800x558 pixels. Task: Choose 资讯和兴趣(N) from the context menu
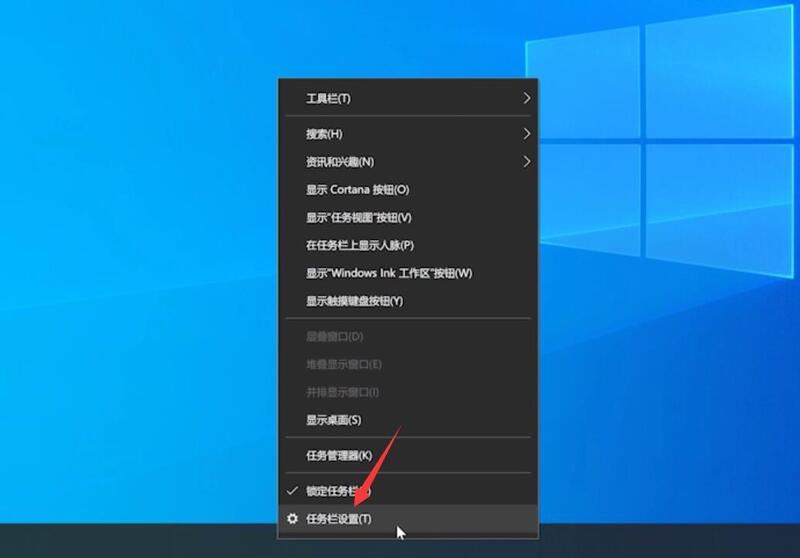[x=340, y=162]
